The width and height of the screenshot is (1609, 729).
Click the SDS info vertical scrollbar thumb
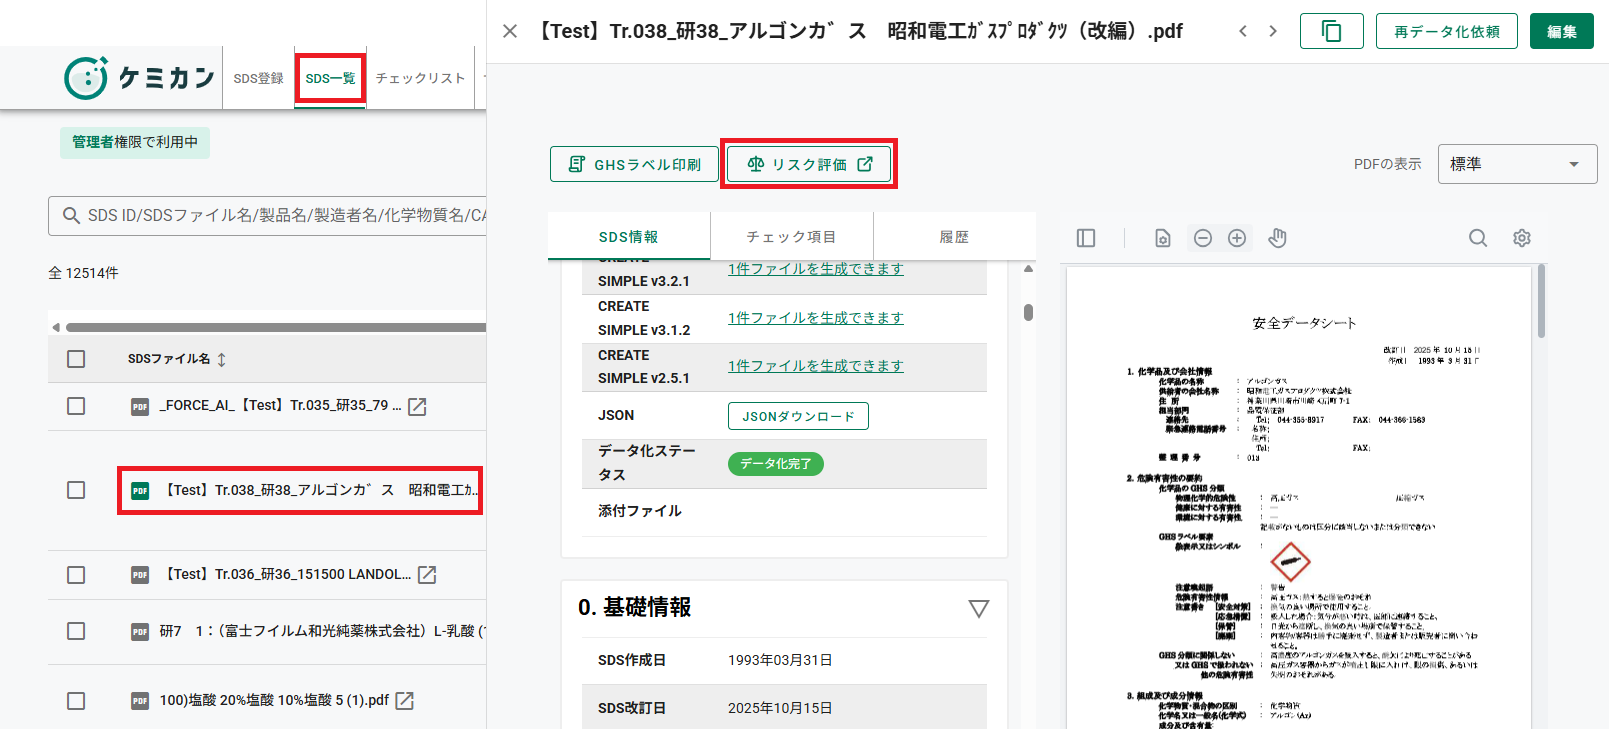1028,312
